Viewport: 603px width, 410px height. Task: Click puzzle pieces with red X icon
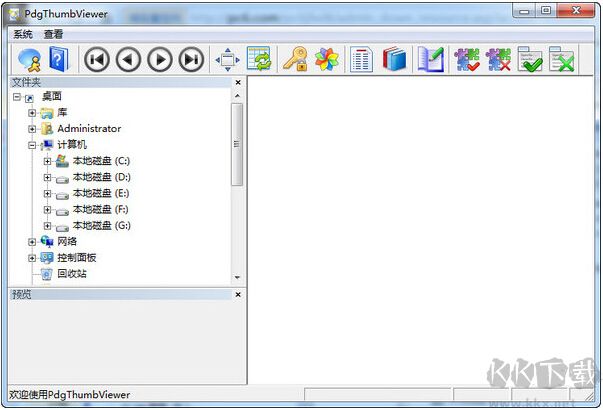point(498,60)
